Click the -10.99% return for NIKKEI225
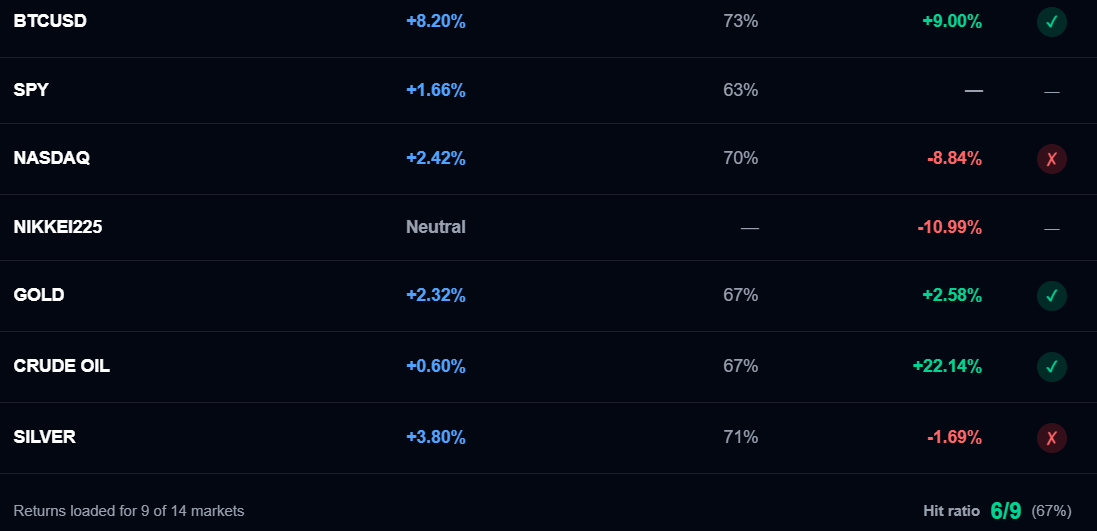1097x531 pixels. pyautogui.click(x=949, y=227)
